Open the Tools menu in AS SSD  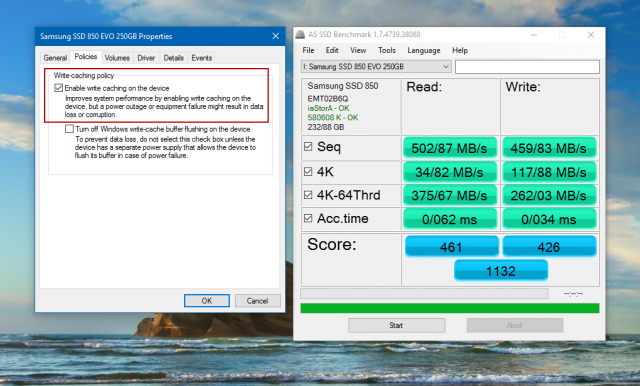(387, 50)
